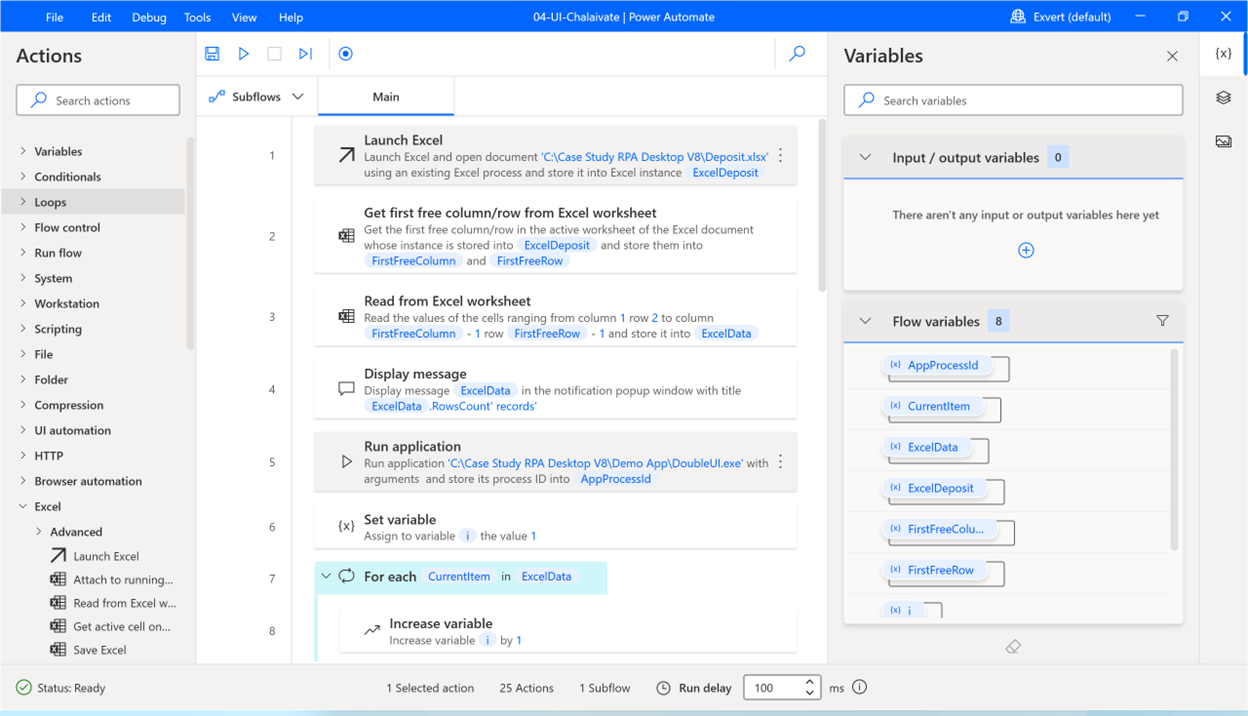Collapse the For each loop
This screenshot has height=716, width=1248.
325,577
